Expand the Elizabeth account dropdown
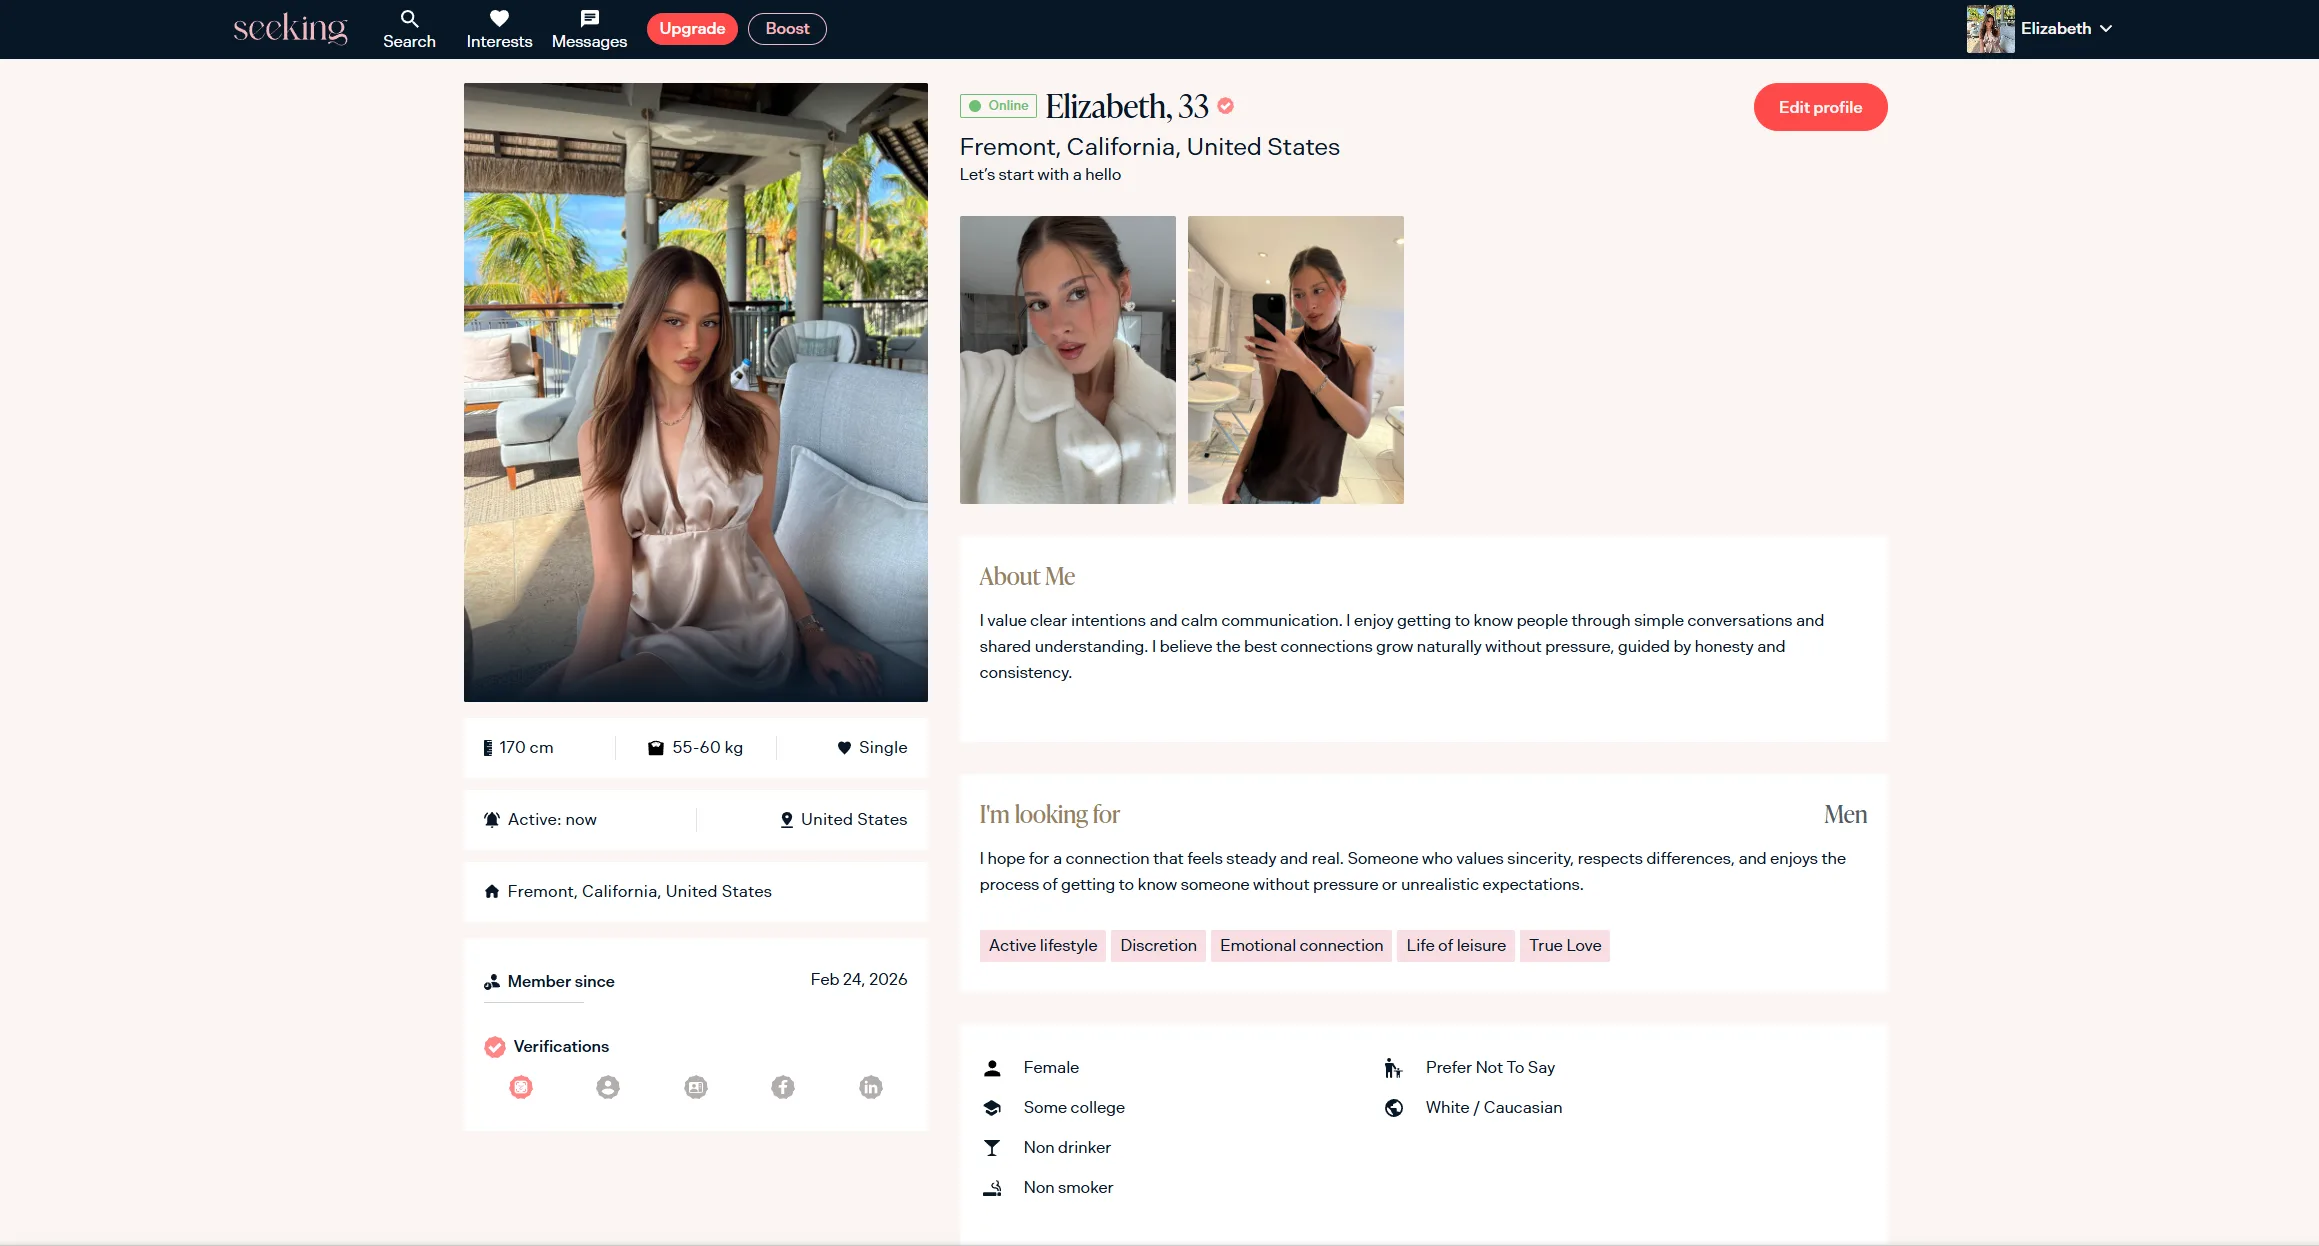Screen dimensions: 2319x1246 point(2106,29)
